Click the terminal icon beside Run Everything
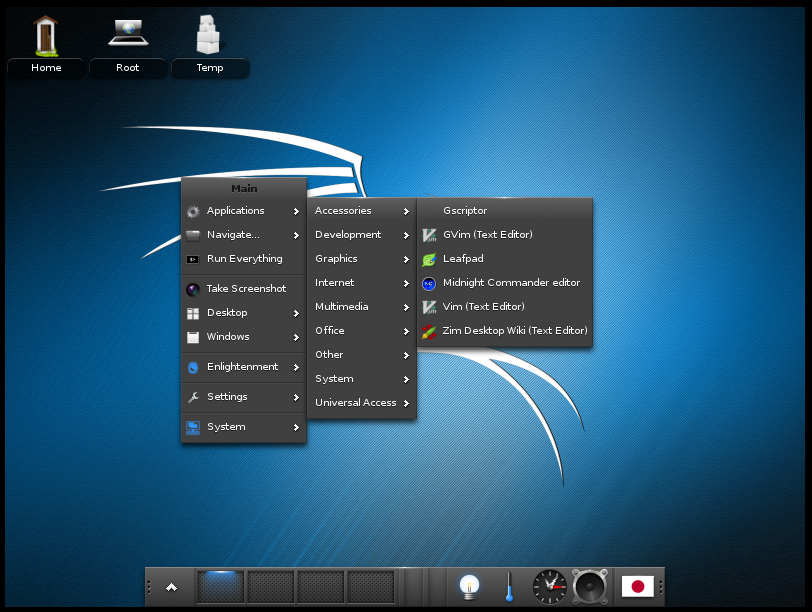Screen dimensions: 812x612 (193, 259)
